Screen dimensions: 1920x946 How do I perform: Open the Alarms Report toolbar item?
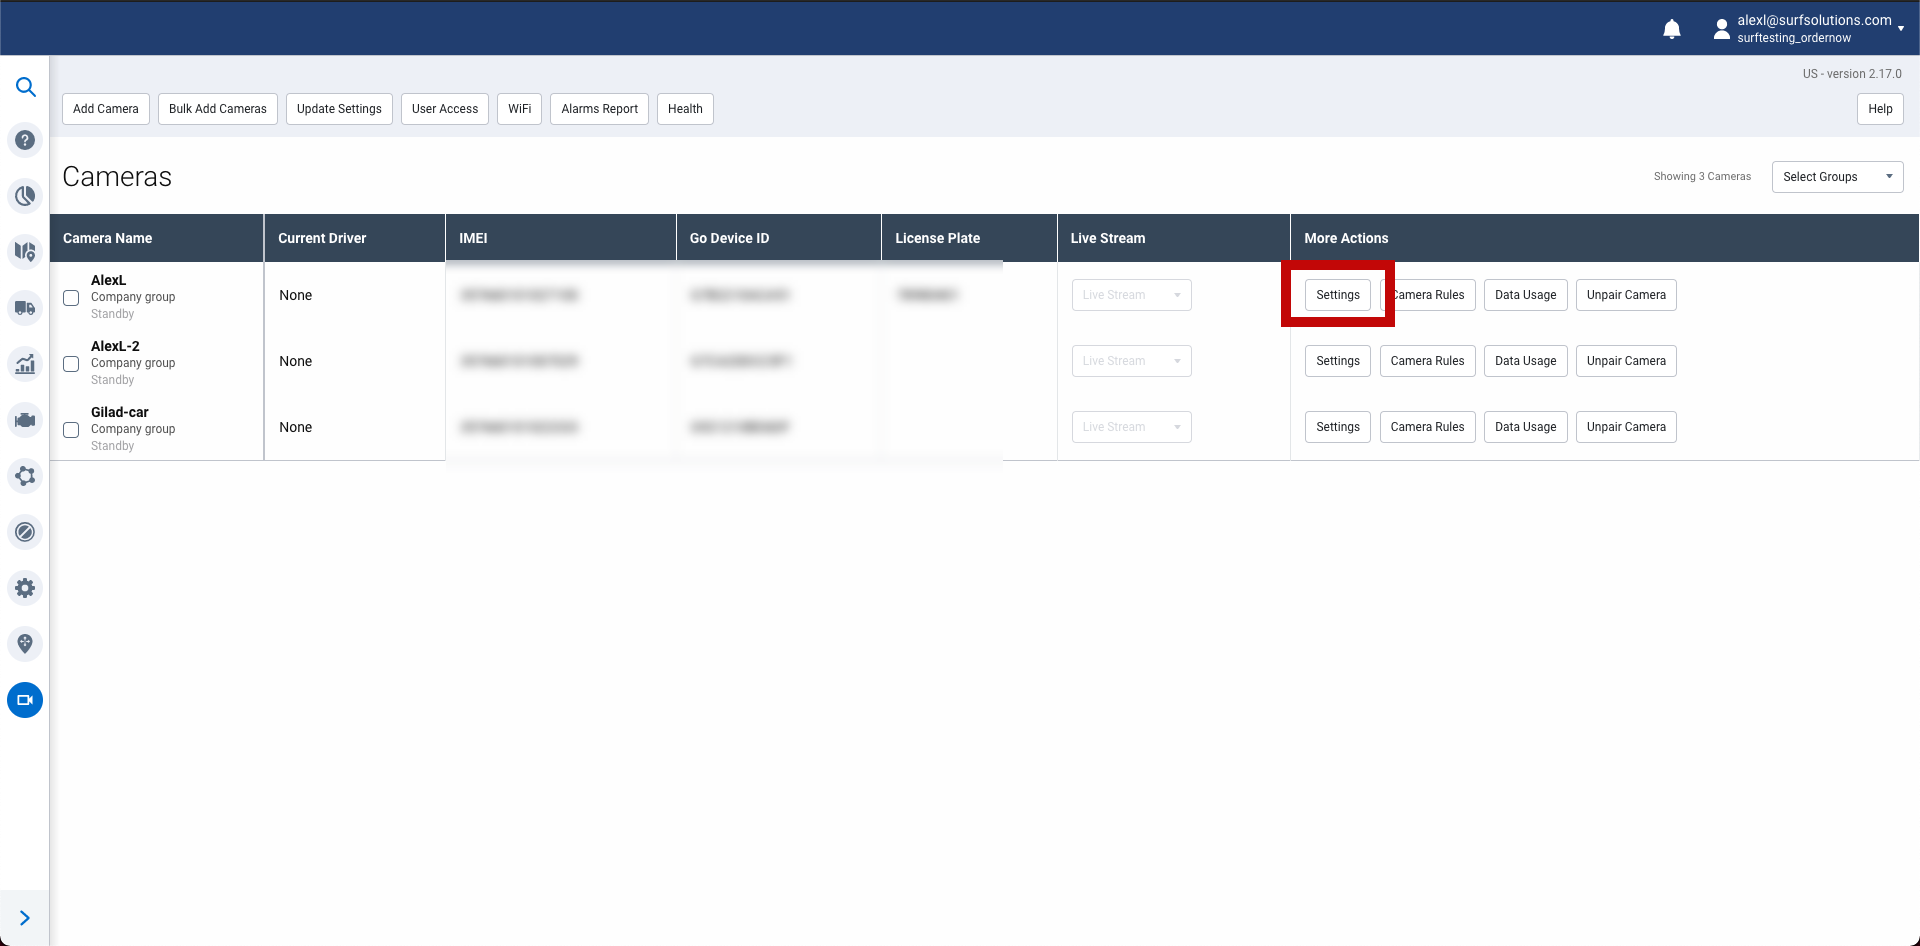(x=599, y=109)
